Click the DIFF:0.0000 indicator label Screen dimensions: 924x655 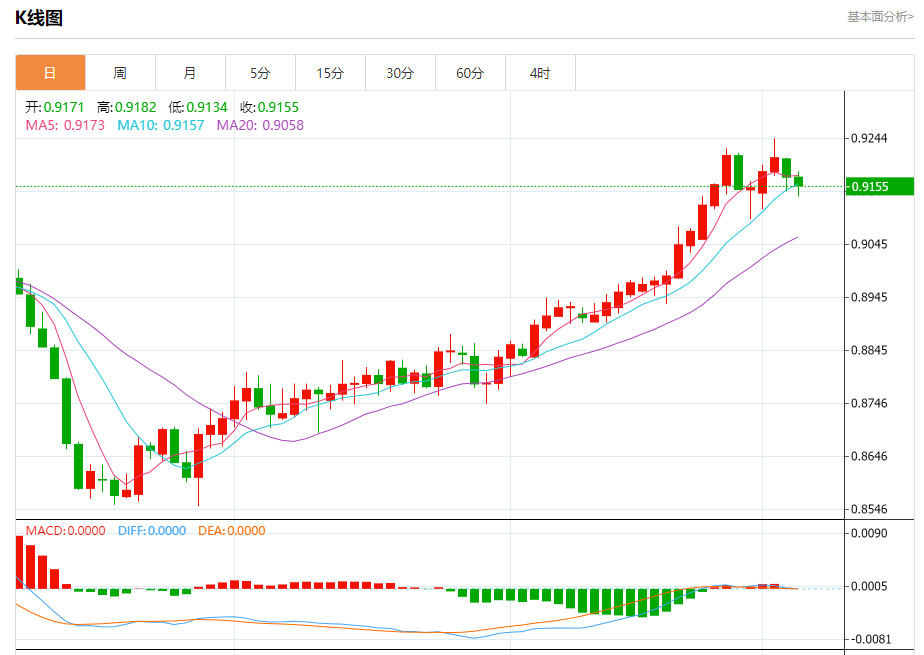click(152, 531)
